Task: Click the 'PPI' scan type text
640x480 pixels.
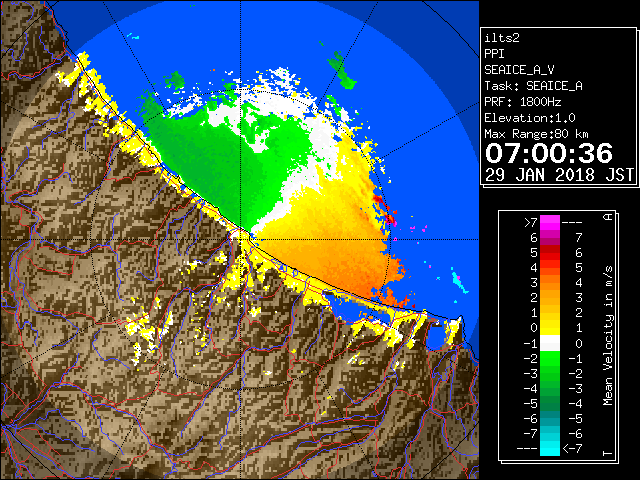Action: [494, 54]
